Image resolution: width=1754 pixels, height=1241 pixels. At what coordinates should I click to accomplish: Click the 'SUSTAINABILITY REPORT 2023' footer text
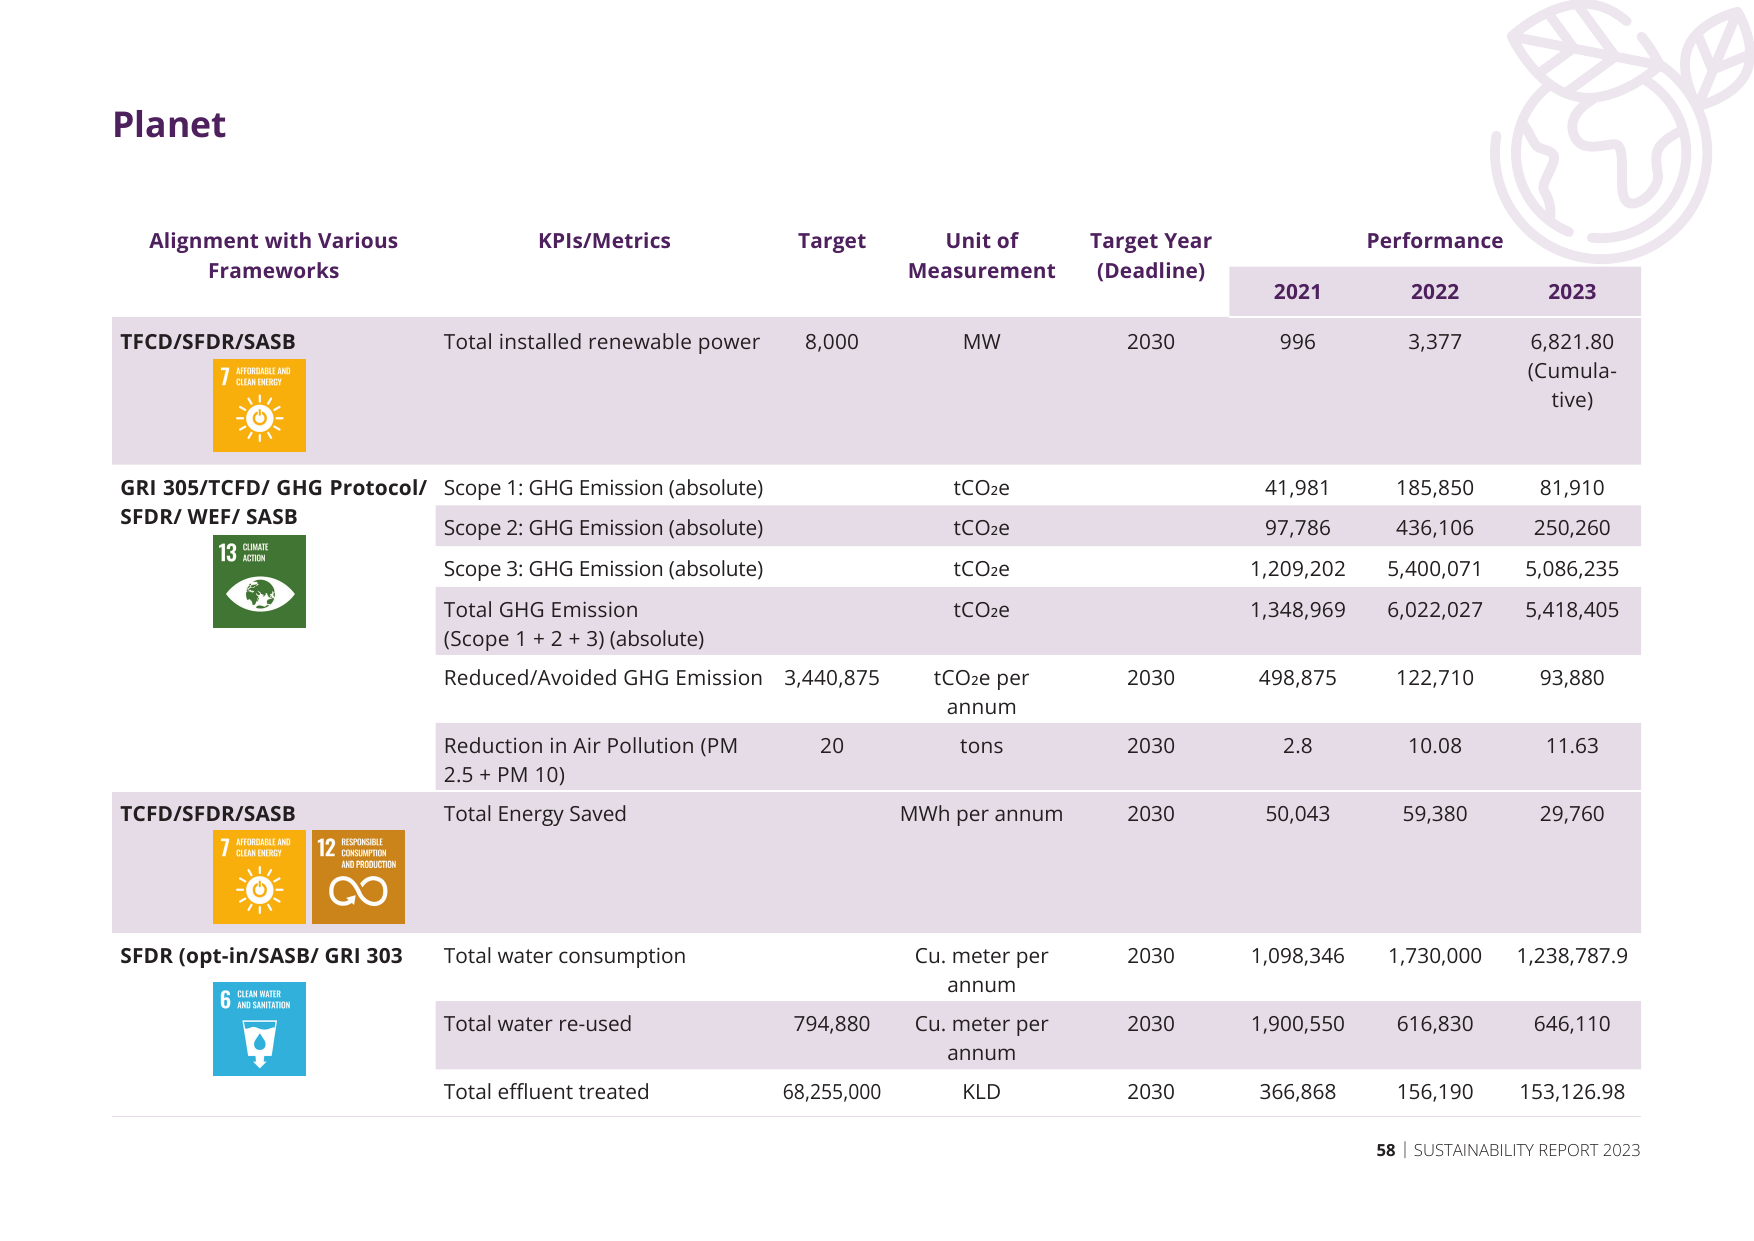click(1527, 1150)
